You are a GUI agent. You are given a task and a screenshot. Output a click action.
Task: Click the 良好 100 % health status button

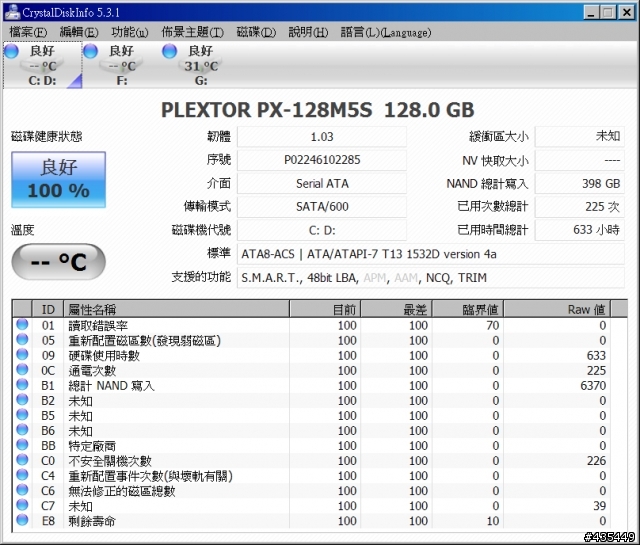pos(58,180)
